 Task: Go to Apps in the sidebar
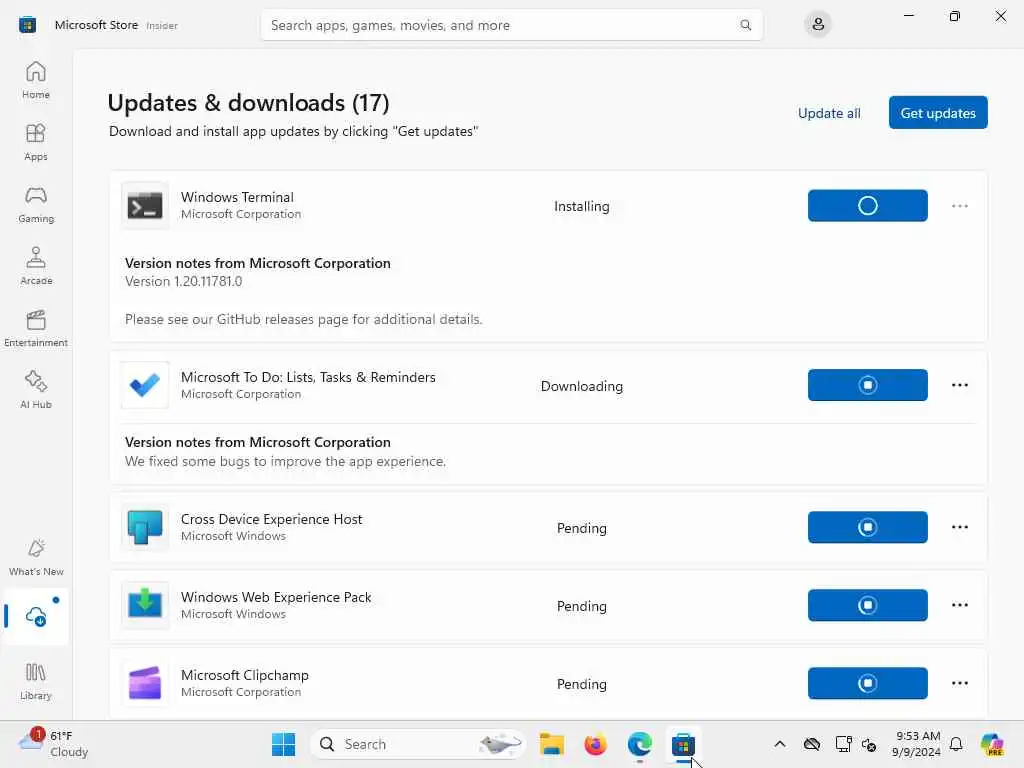tap(36, 142)
